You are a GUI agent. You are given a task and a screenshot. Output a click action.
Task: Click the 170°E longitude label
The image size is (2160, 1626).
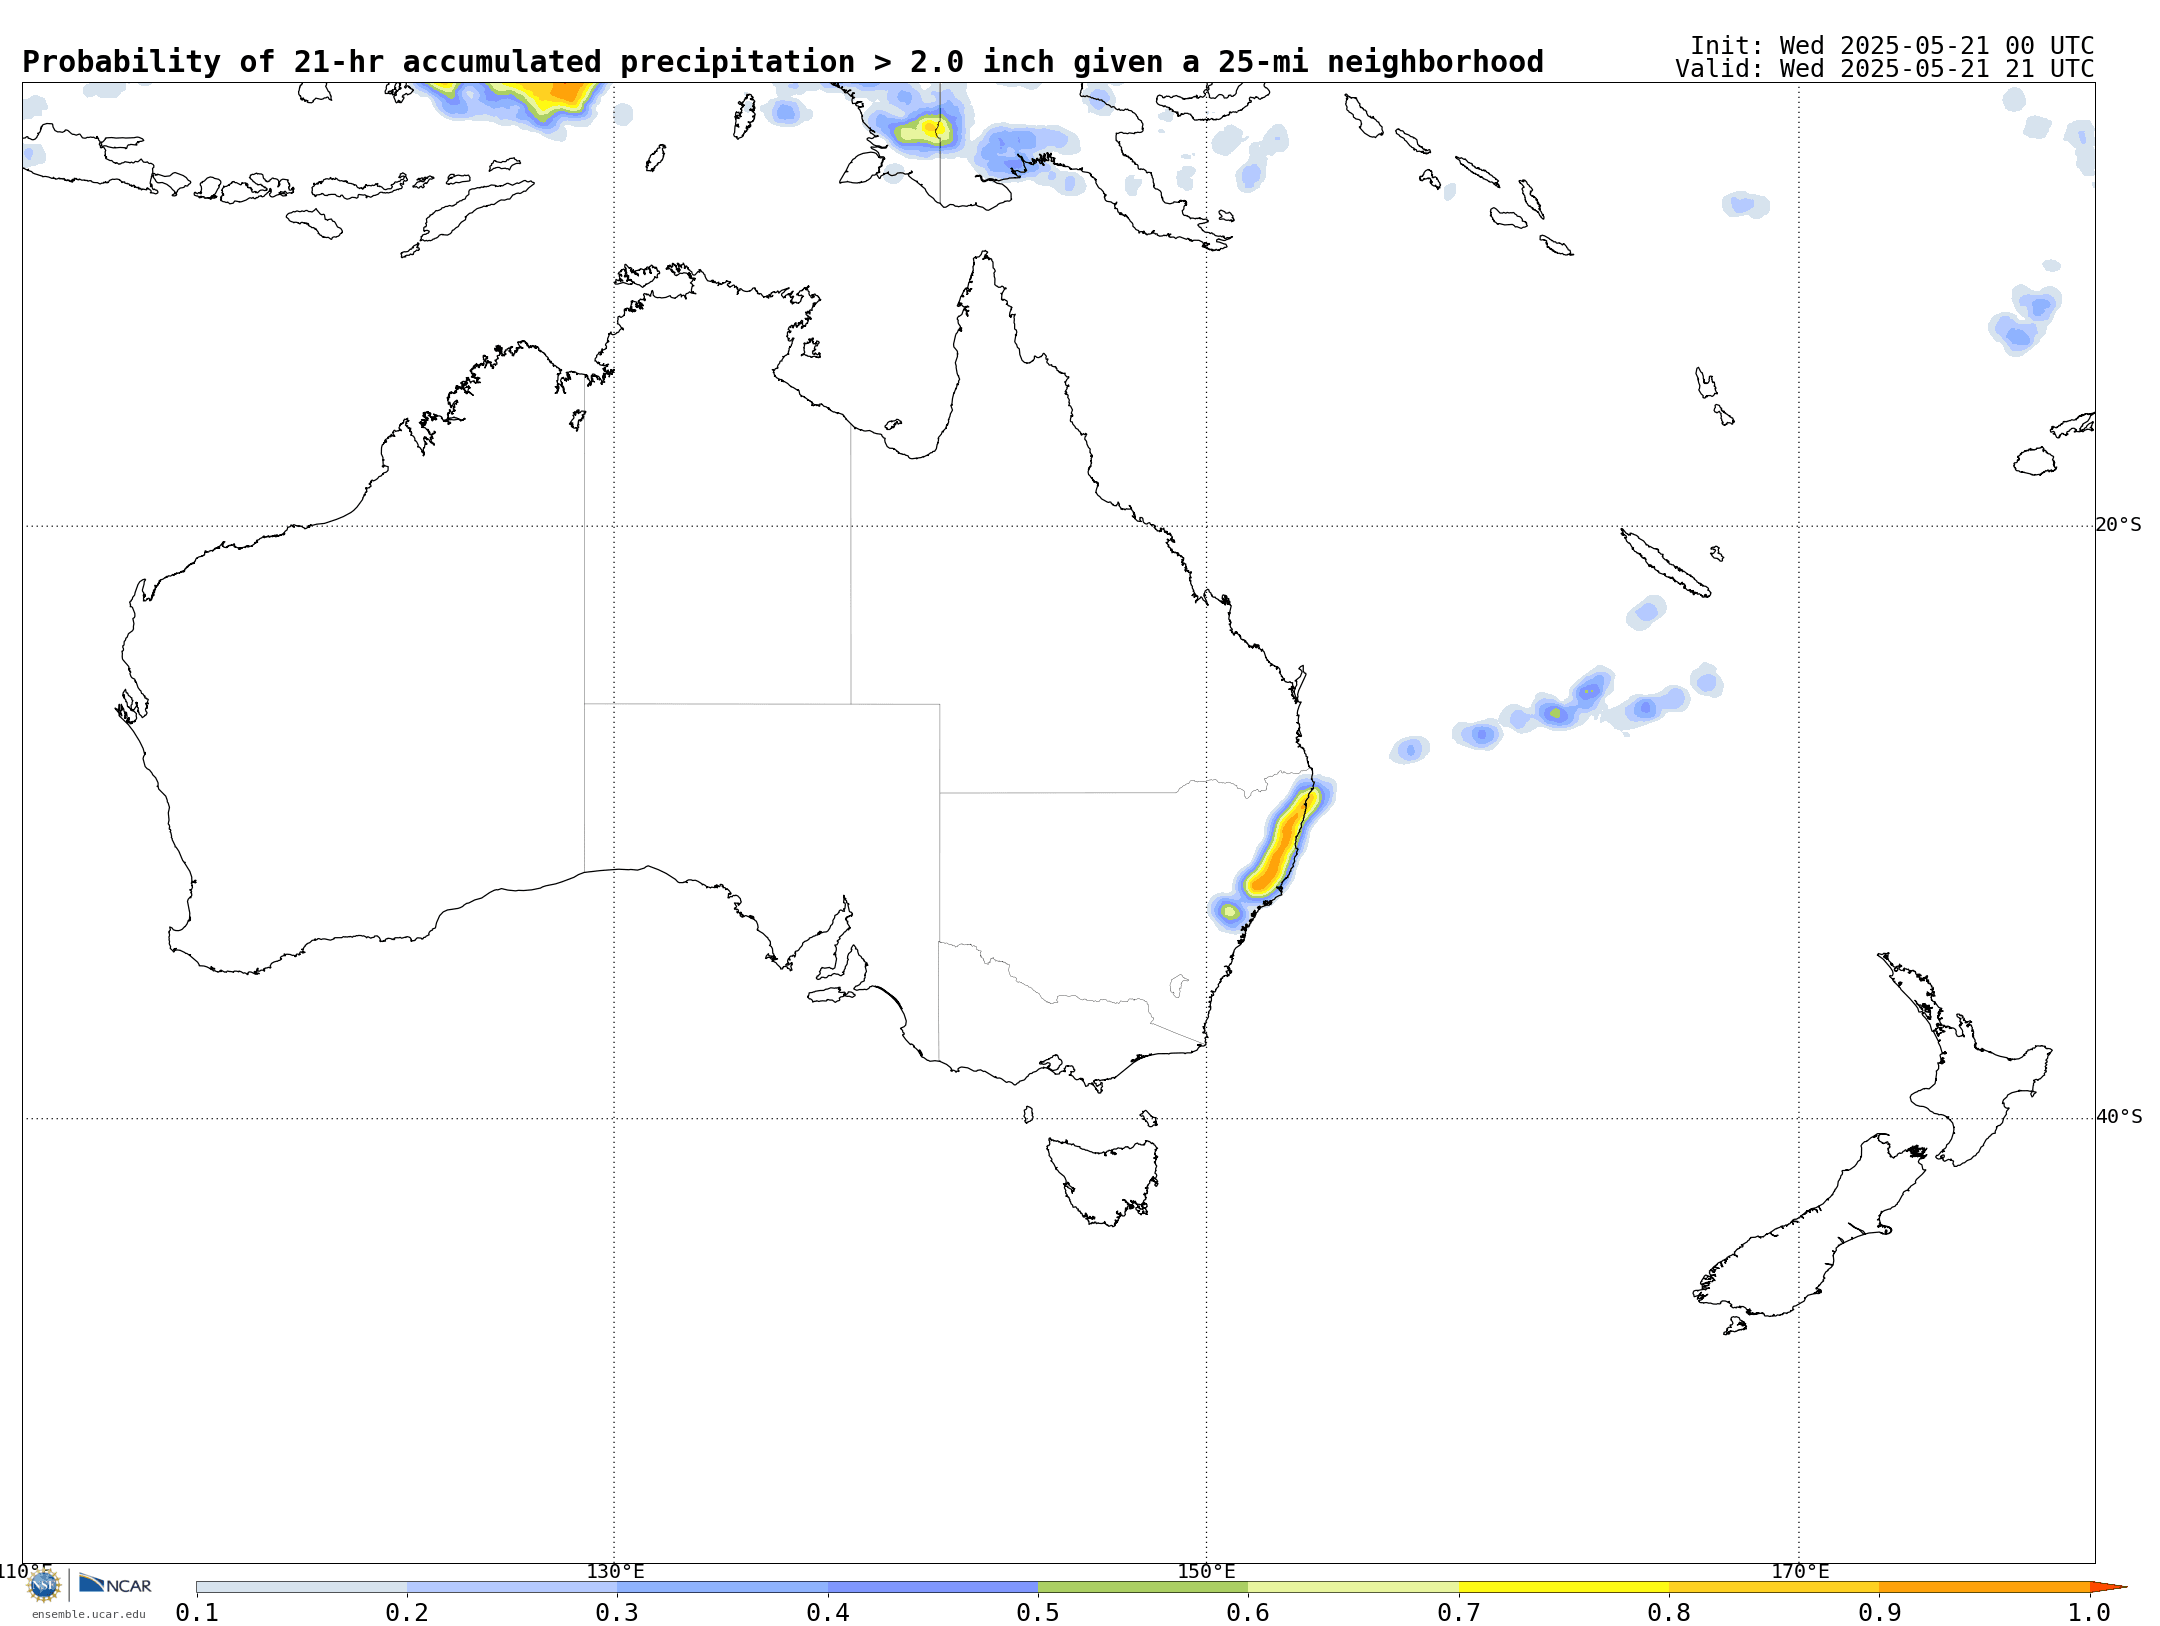click(1800, 1571)
